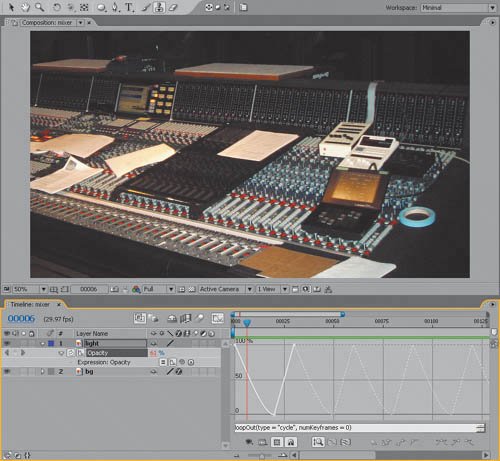500x461 pixels.
Task: Select the Pen tool
Action: click(115, 7)
